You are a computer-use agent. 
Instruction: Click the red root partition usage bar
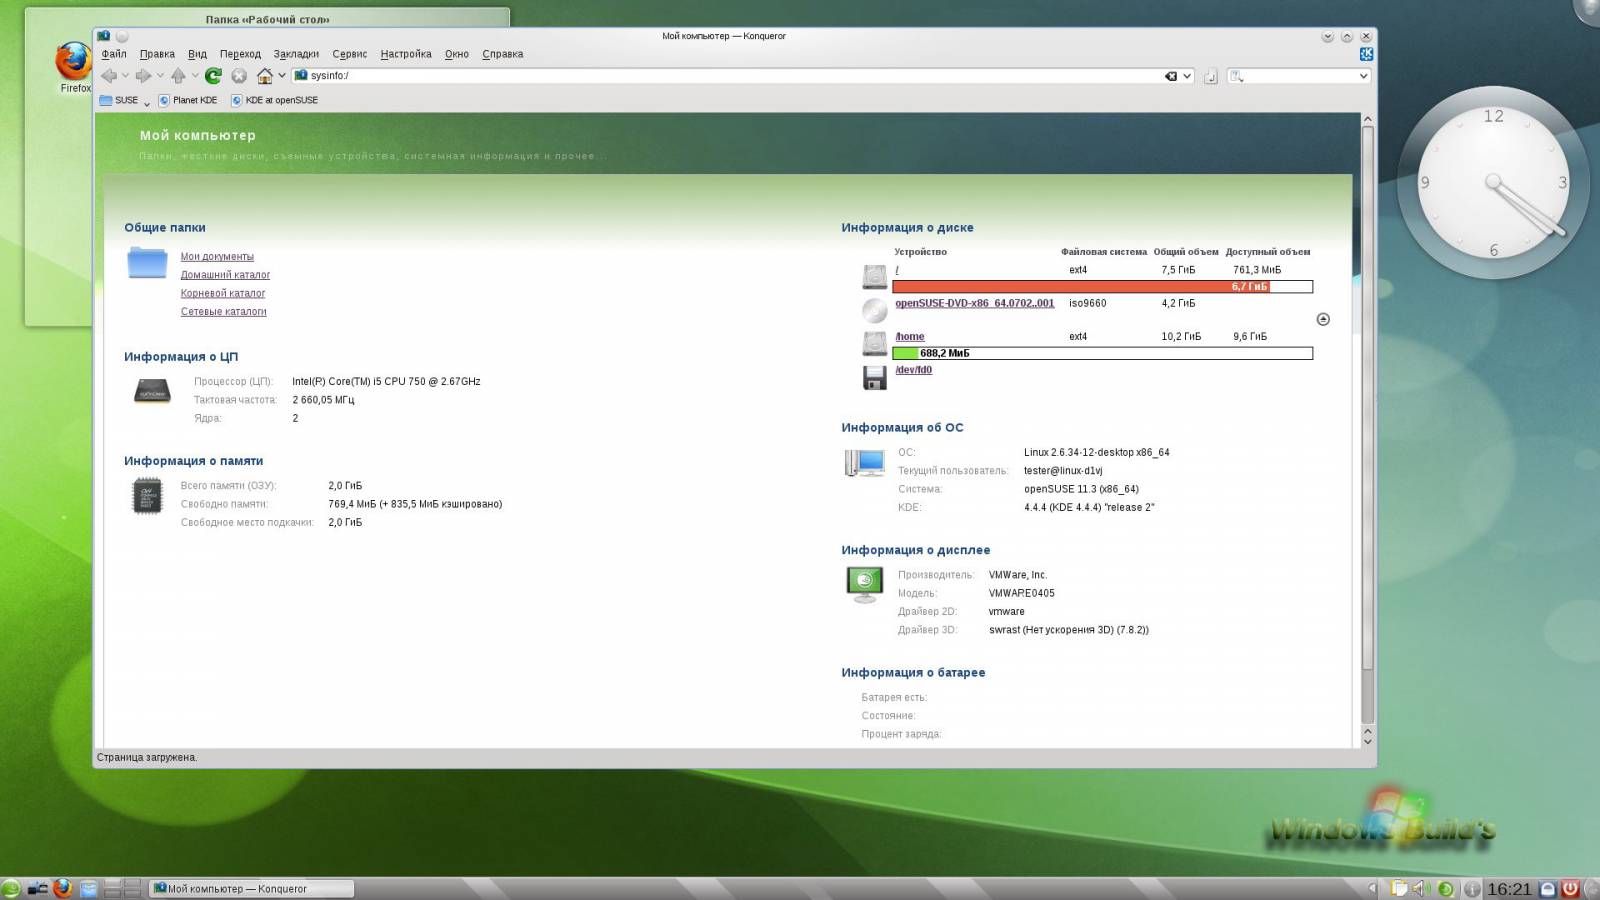[x=1081, y=287]
